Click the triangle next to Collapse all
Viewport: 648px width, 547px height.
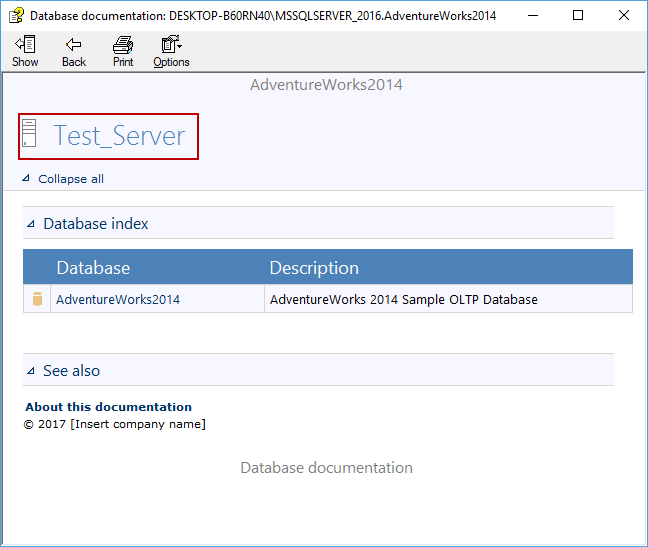26,179
